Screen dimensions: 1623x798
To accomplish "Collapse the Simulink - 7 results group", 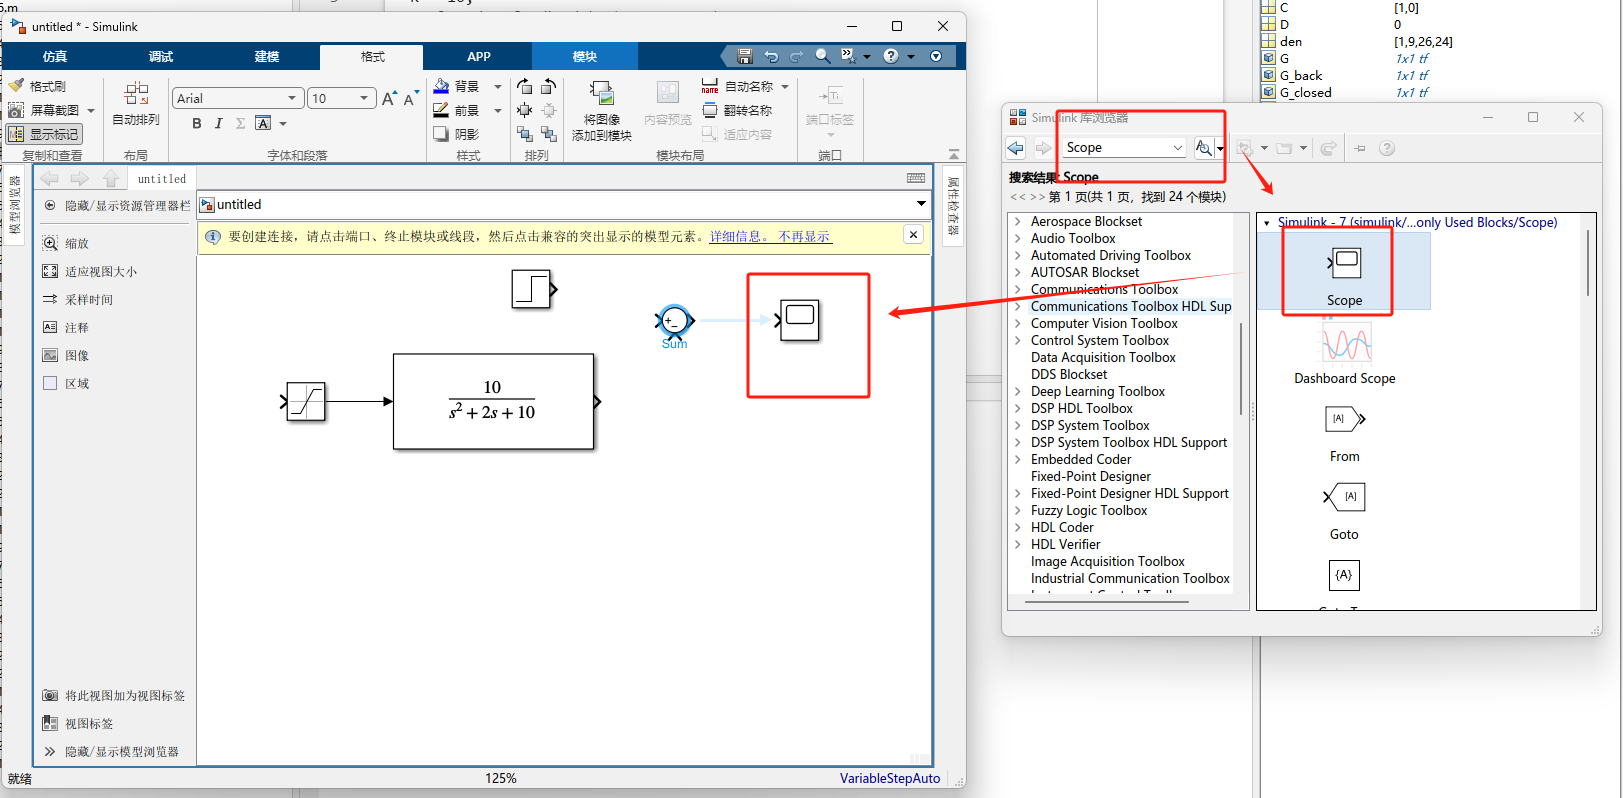I will (1267, 223).
